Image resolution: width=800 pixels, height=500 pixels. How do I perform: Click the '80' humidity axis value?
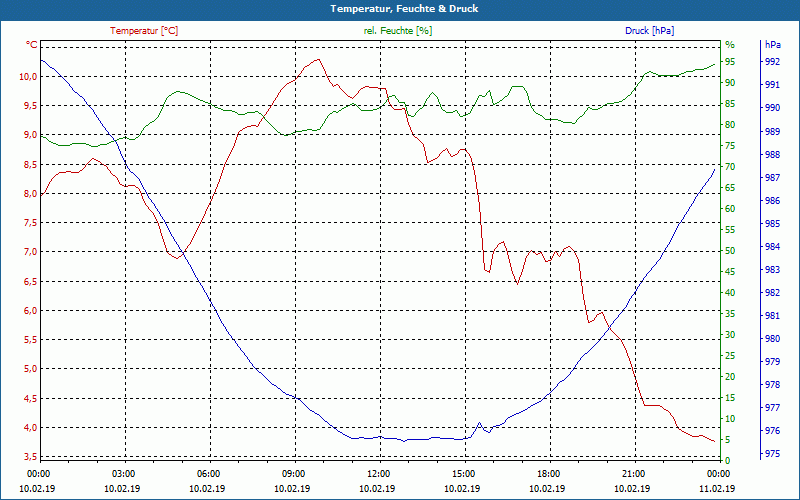click(x=730, y=124)
